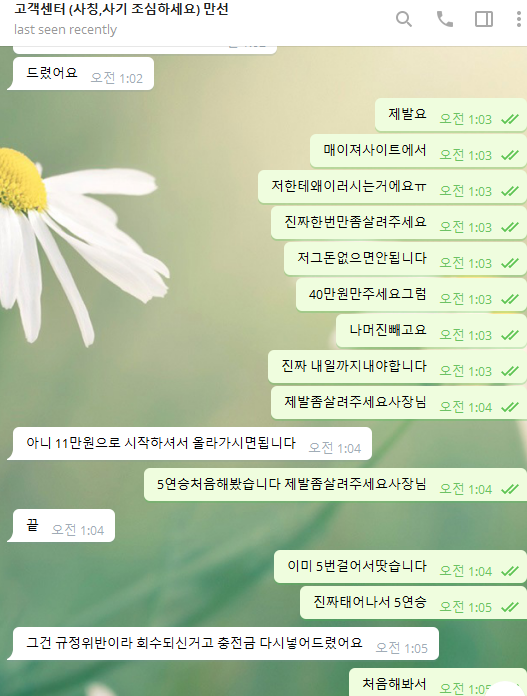Click read ticks on '진짜태어나서 5연승' message
The image size is (527, 696).
pyautogui.click(x=510, y=607)
